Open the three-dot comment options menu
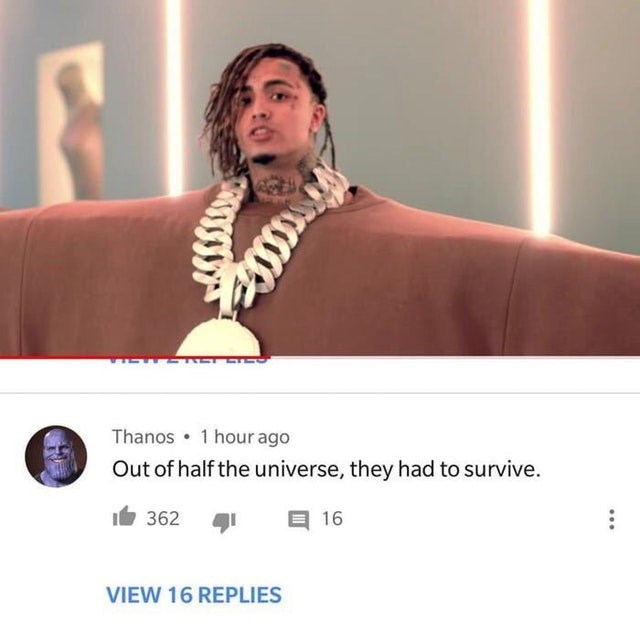This screenshot has height=631, width=640. click(x=611, y=519)
